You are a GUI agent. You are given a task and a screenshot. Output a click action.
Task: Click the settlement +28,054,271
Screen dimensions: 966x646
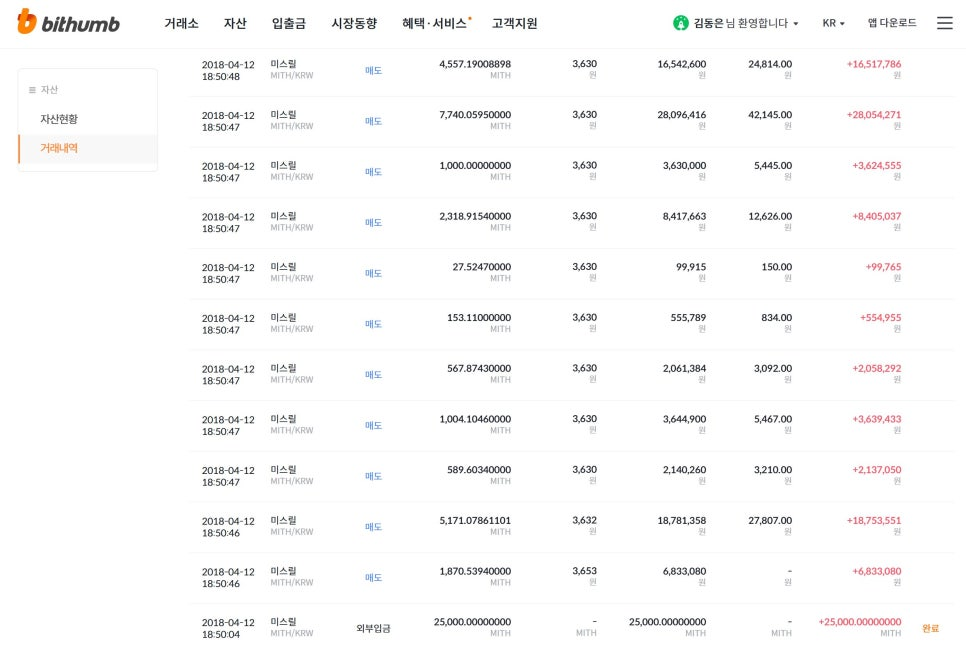pos(874,115)
